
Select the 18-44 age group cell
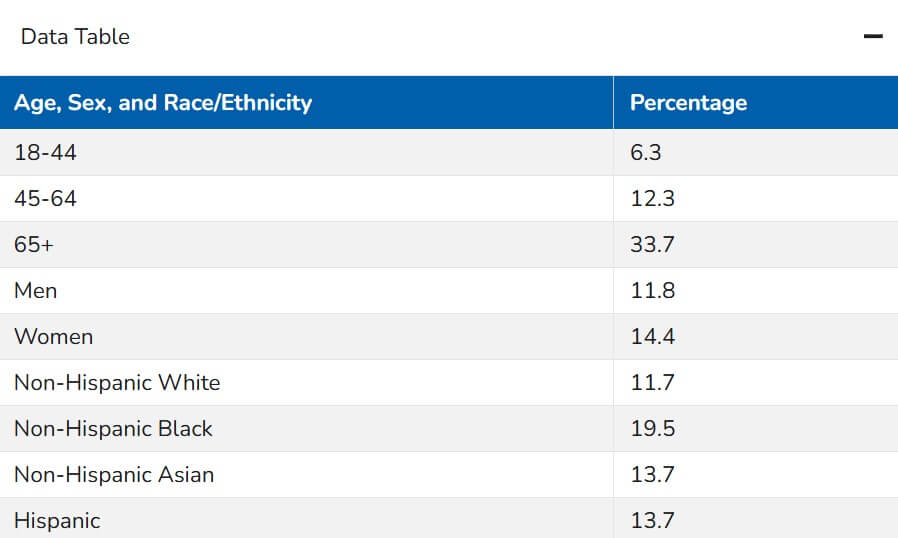tap(45, 153)
